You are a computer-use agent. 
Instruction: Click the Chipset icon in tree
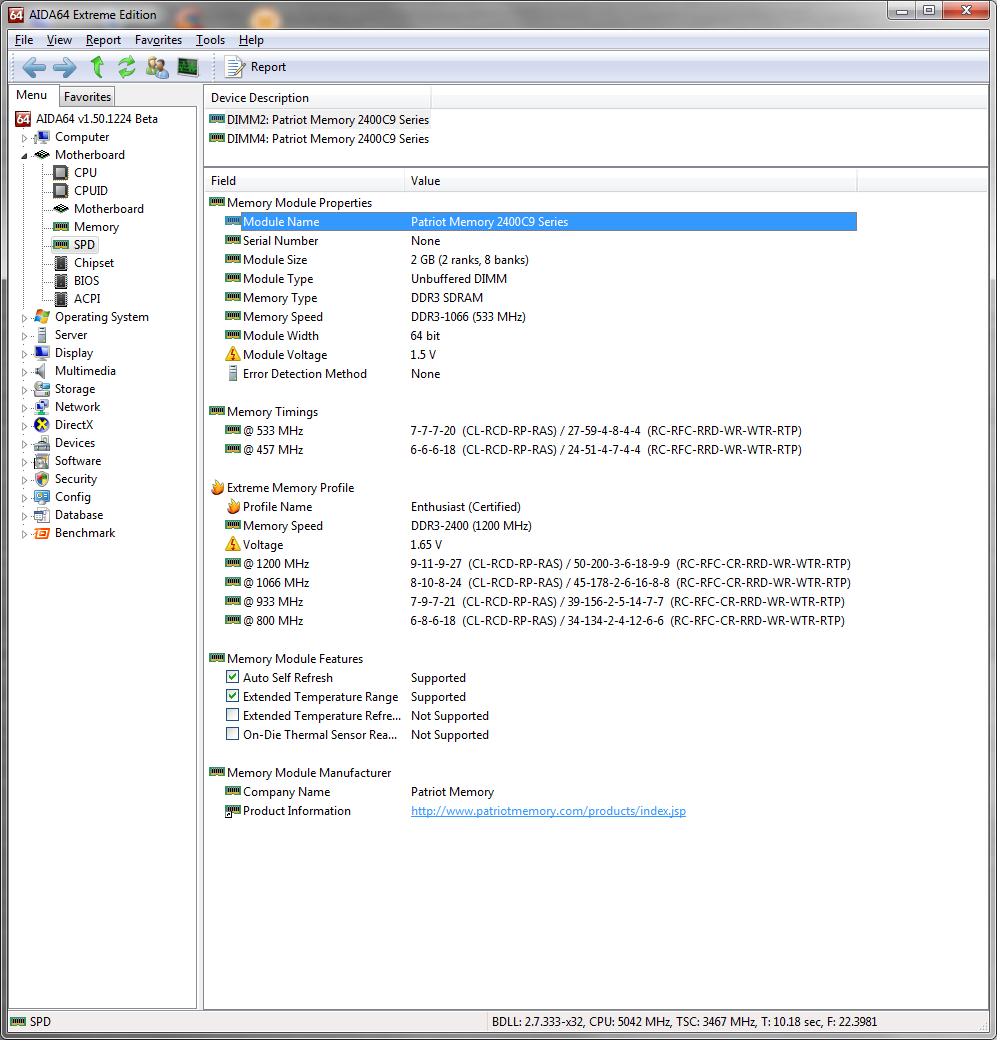pos(60,263)
